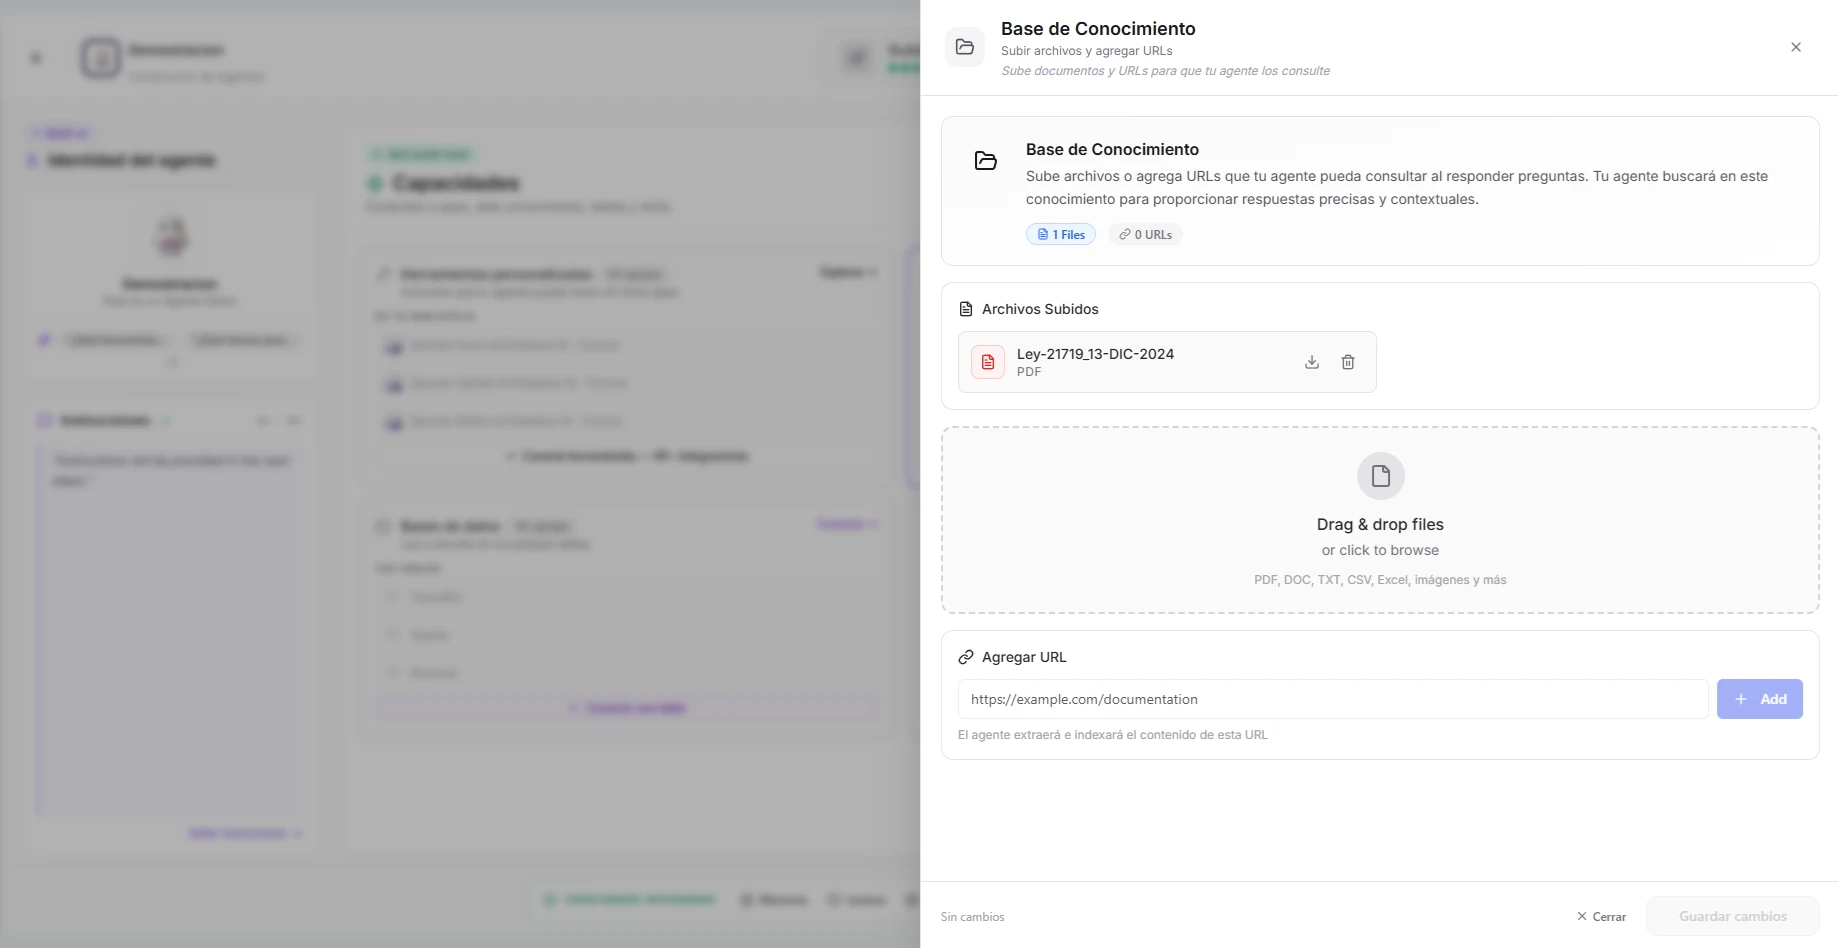Click the Ley-21719_13-DIC-2024 file name
The width and height of the screenshot is (1838, 948).
point(1095,354)
